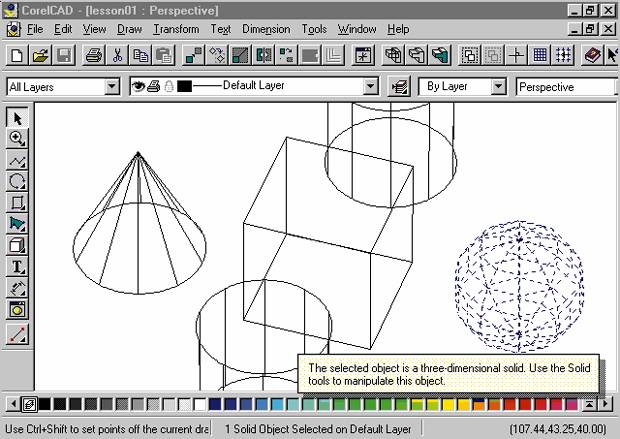Viewport: 620px width, 439px height.
Task: Select the teal Shape edit tool
Action: point(17,224)
